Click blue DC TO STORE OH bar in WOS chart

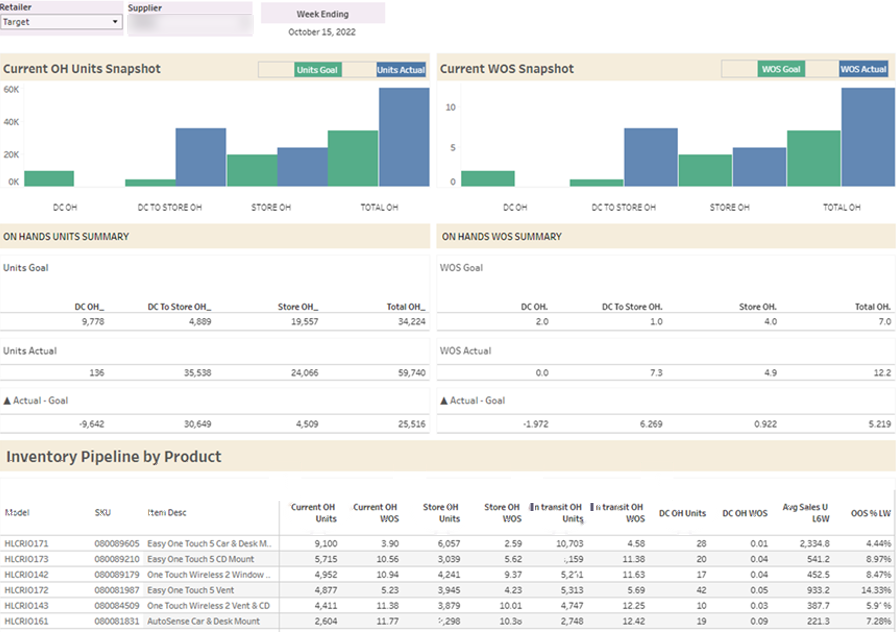point(650,157)
